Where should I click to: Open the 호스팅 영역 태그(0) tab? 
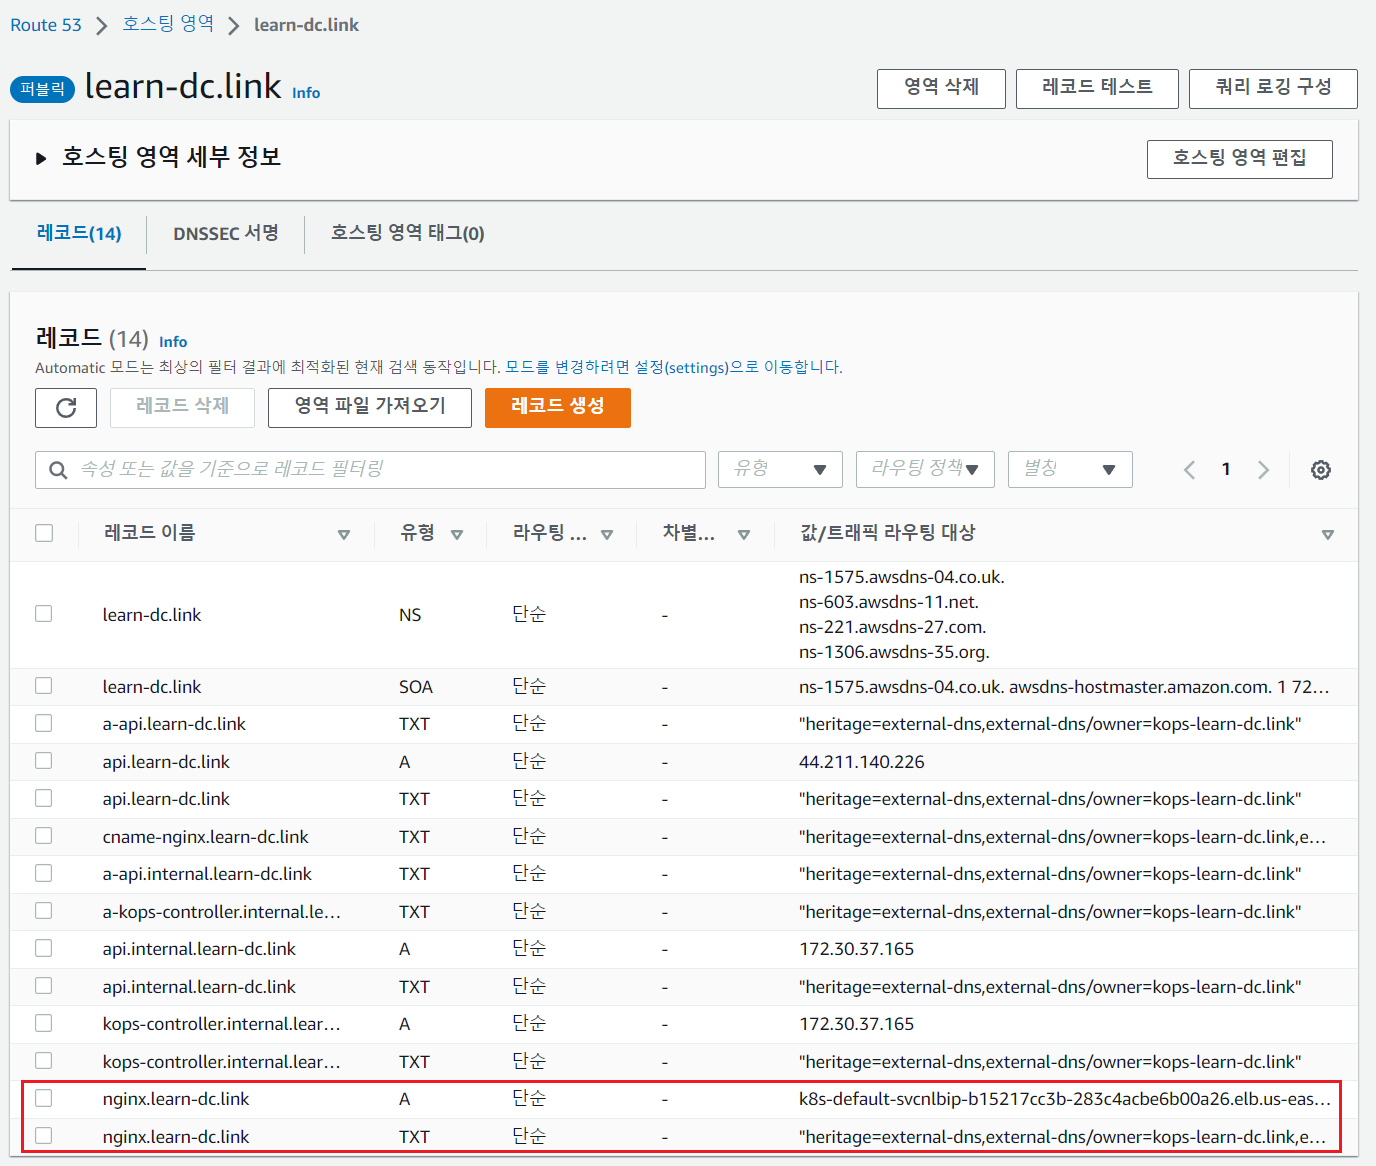click(407, 233)
